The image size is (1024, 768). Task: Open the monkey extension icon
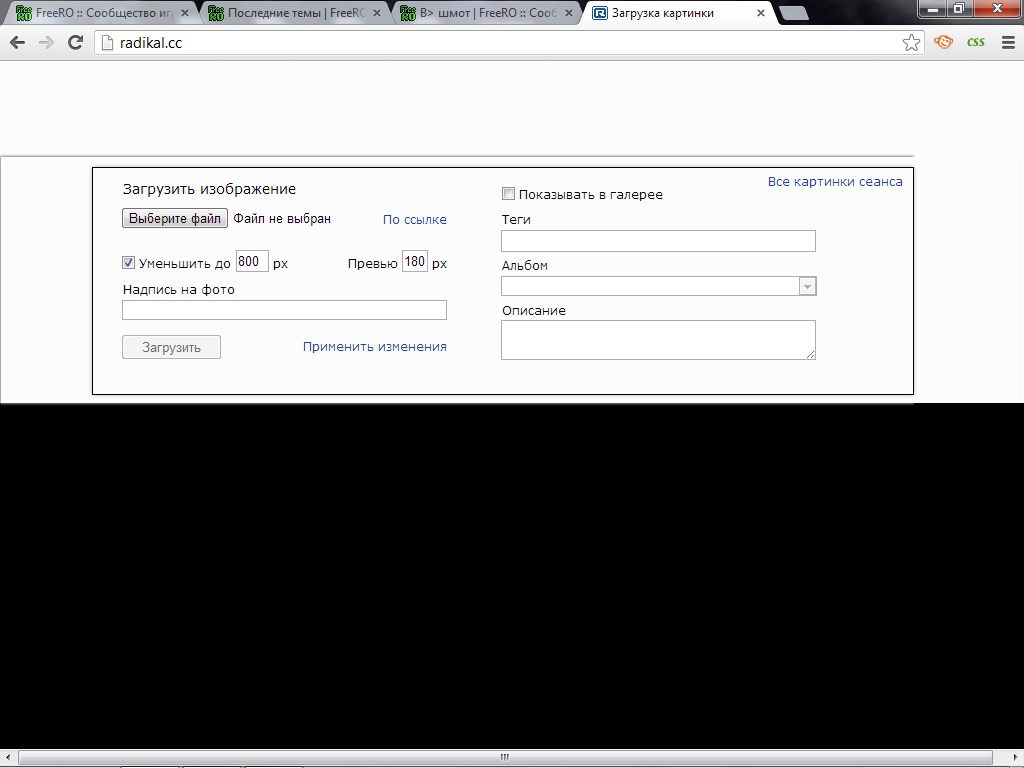click(944, 42)
